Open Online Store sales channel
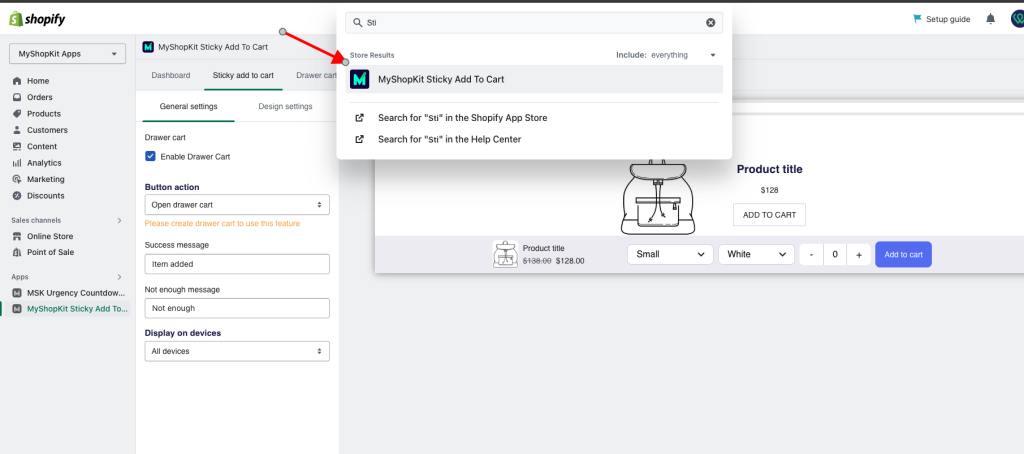This screenshot has height=454, width=1024. (x=50, y=236)
